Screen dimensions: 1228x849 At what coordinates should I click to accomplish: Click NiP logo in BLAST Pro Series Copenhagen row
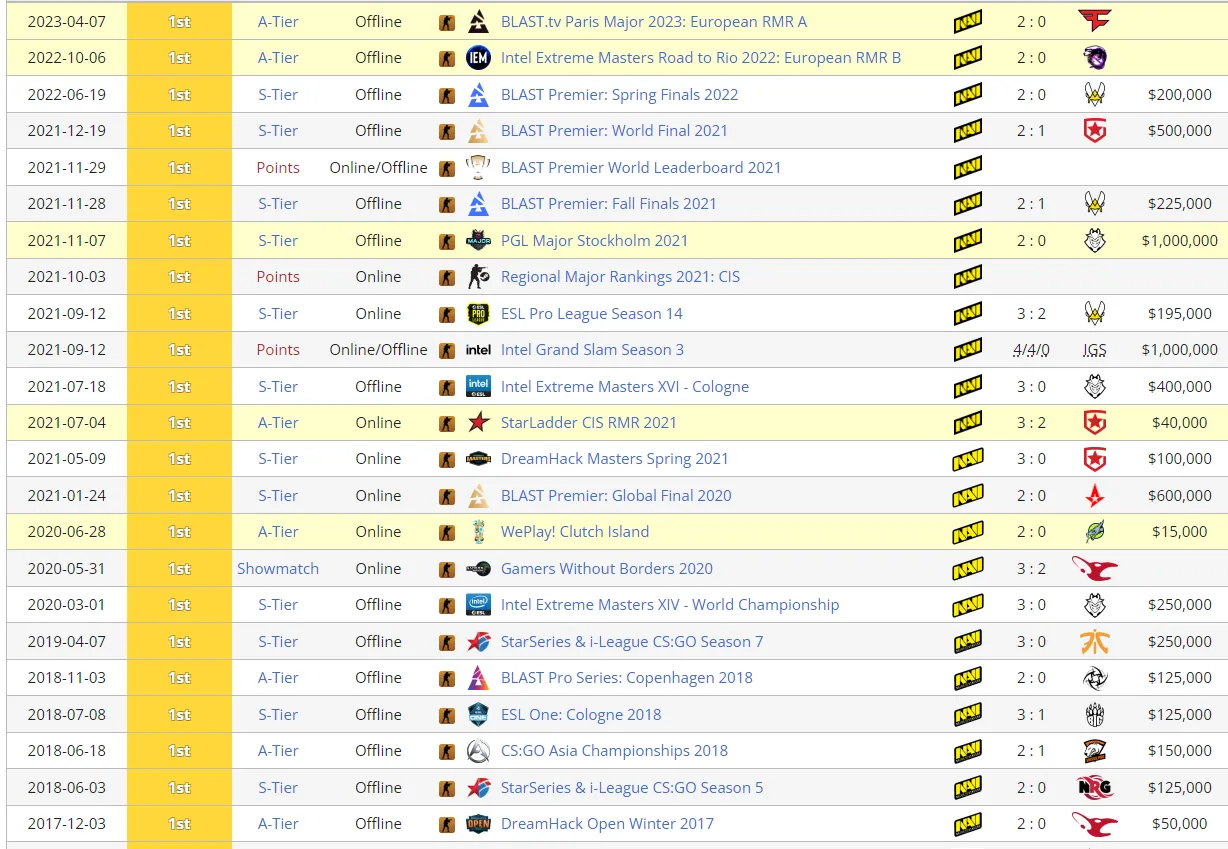[x=1095, y=678]
